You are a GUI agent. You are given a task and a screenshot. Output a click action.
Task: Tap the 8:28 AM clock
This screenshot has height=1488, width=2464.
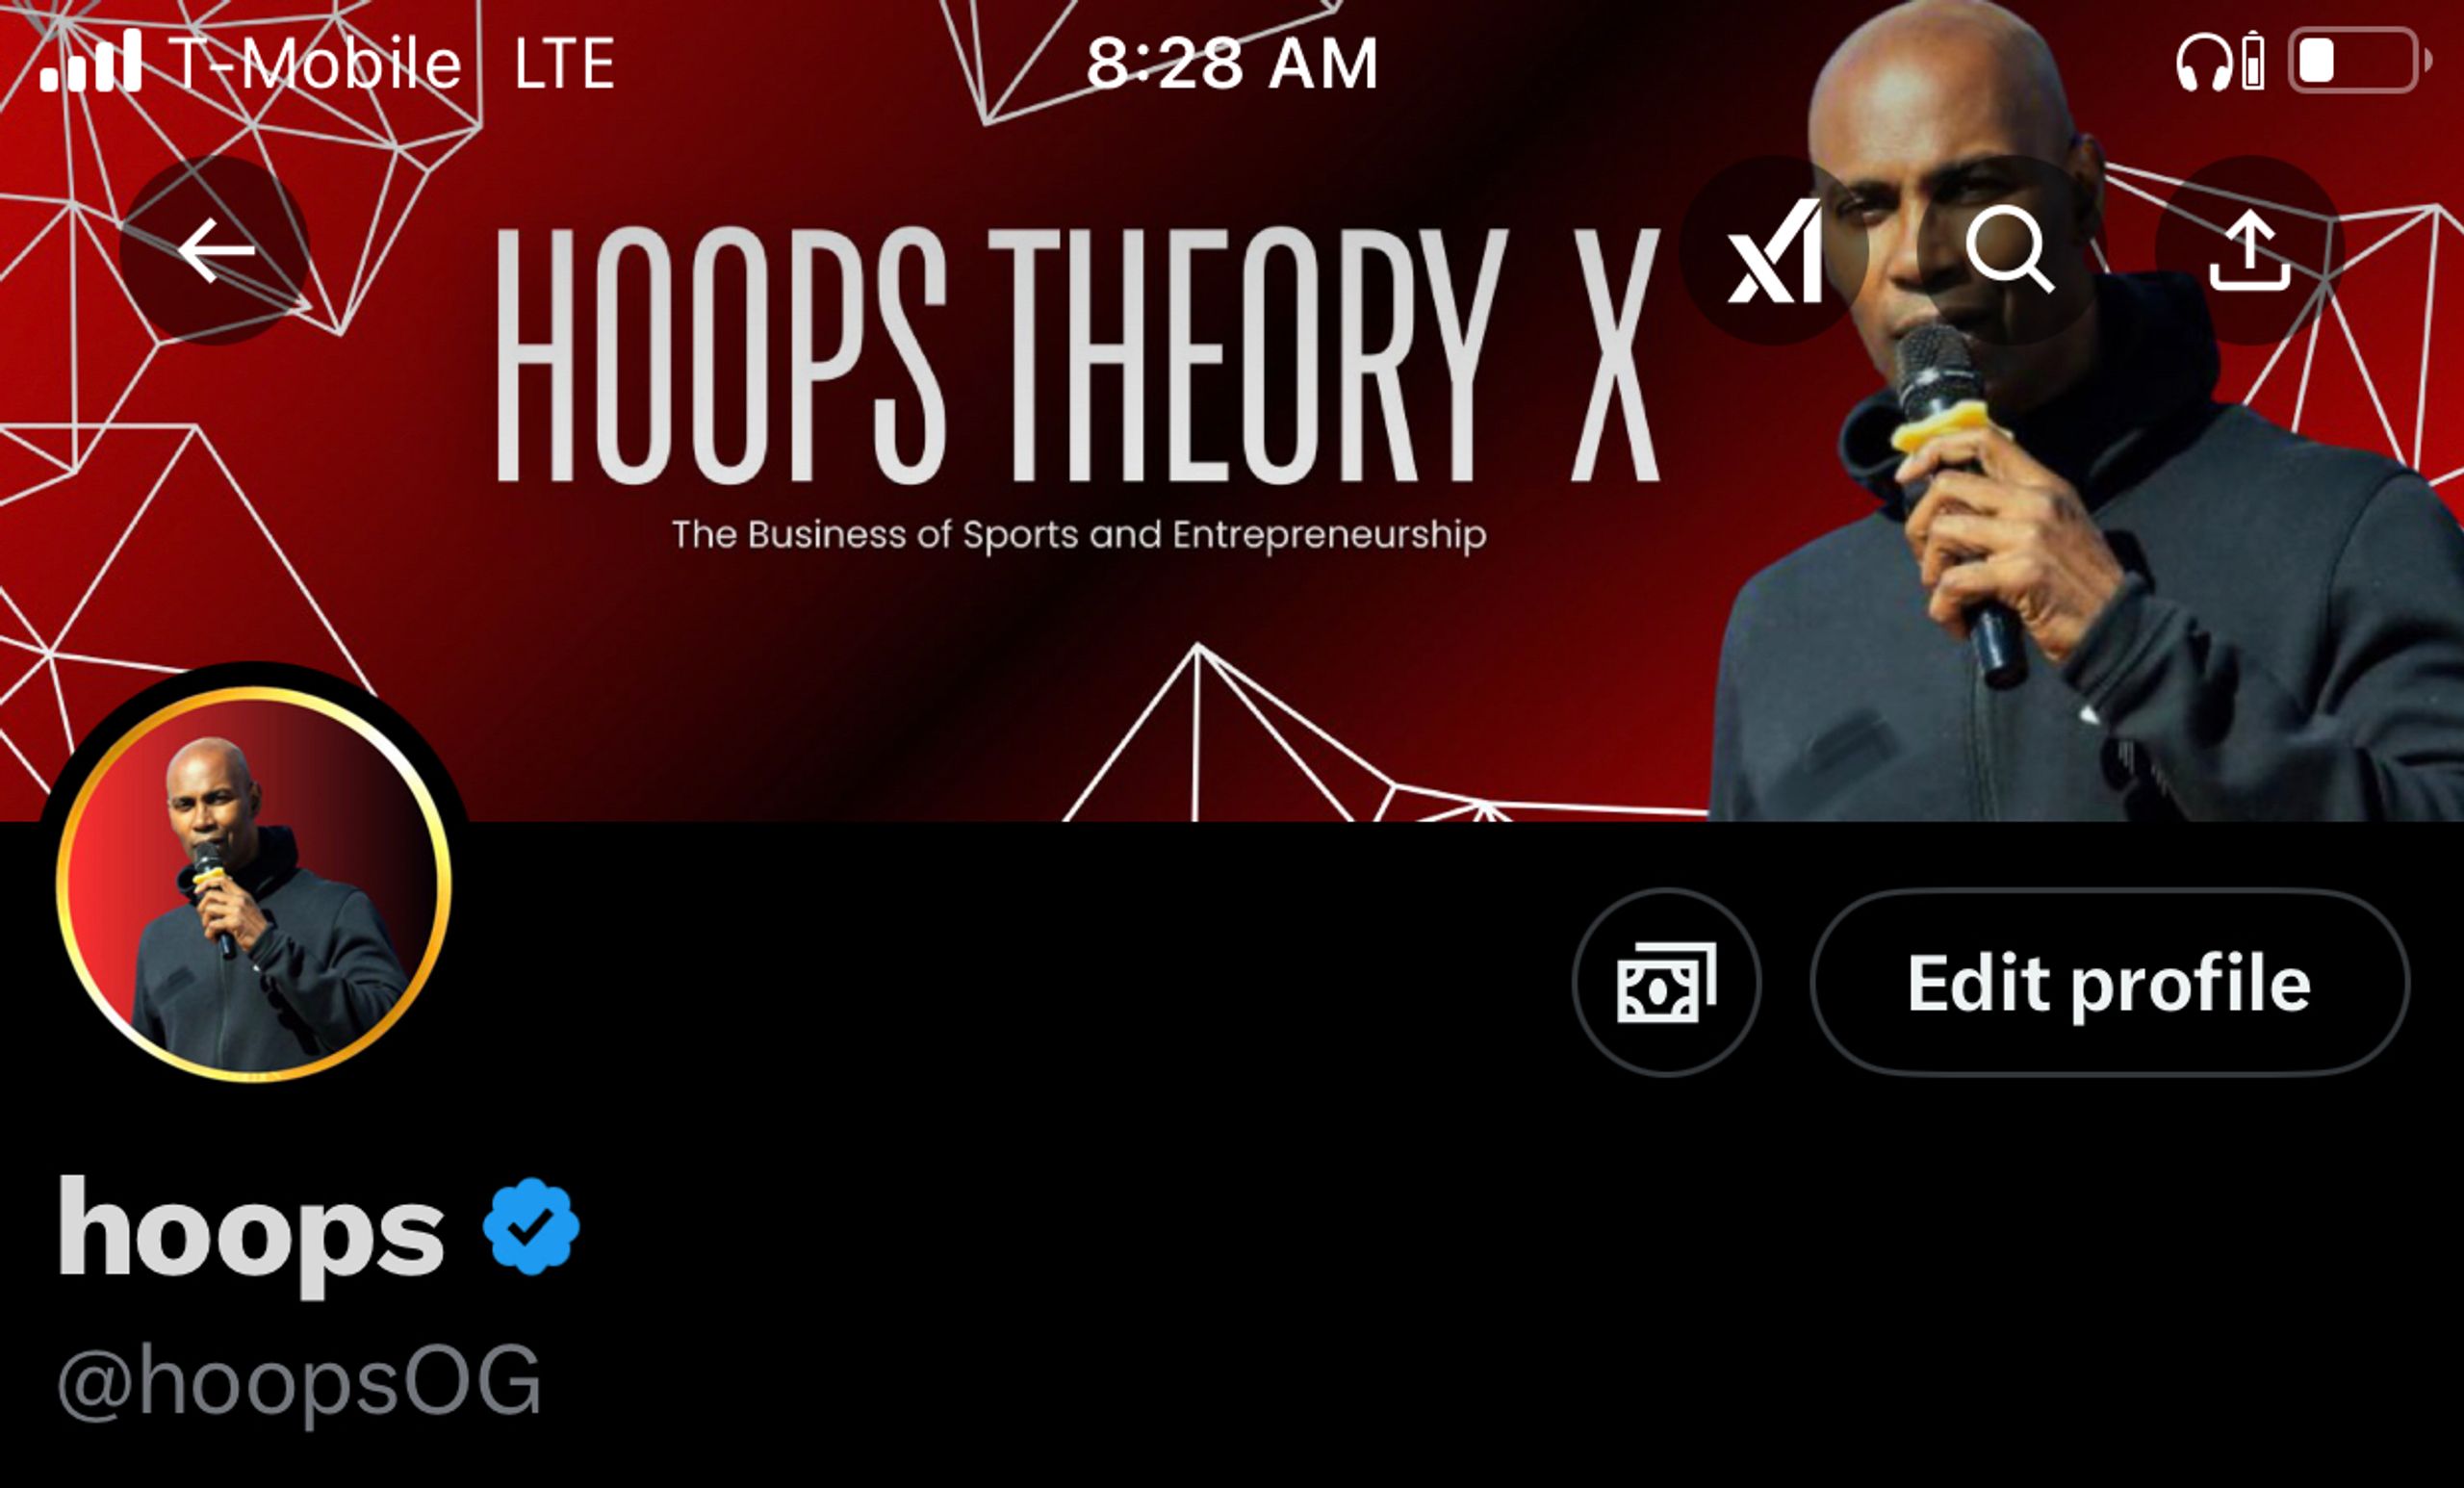click(x=1232, y=63)
